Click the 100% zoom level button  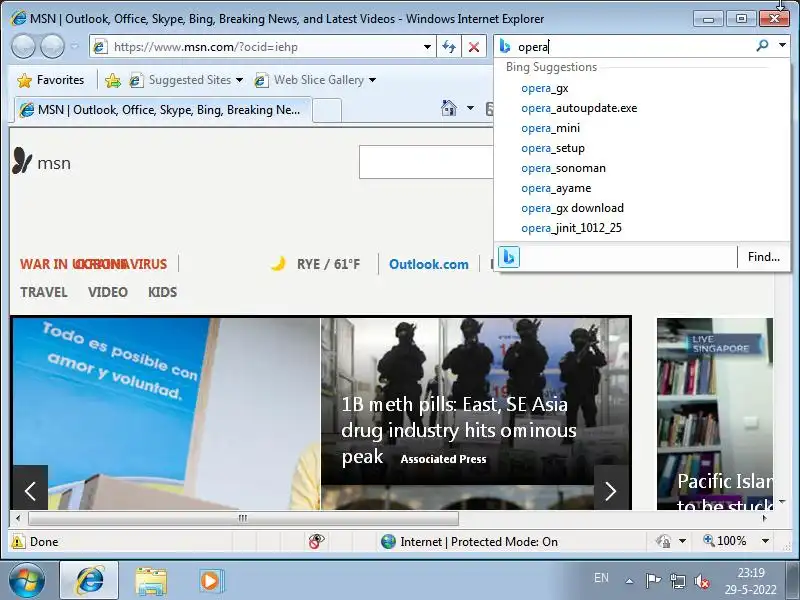(x=724, y=541)
